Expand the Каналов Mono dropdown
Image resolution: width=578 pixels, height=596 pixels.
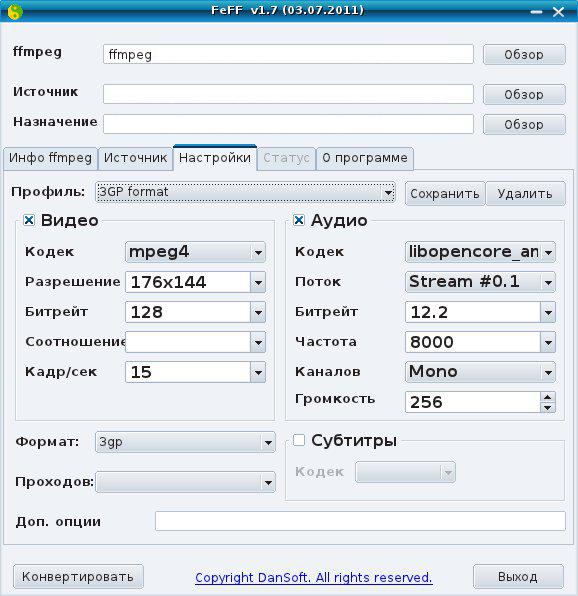click(480, 372)
